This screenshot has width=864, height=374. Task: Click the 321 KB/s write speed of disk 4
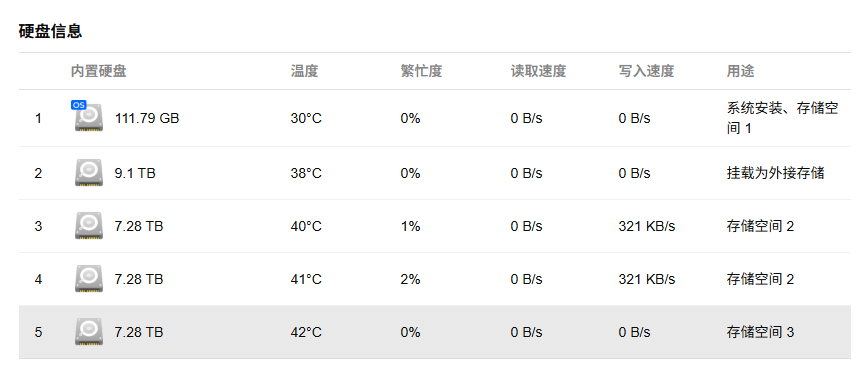(646, 279)
